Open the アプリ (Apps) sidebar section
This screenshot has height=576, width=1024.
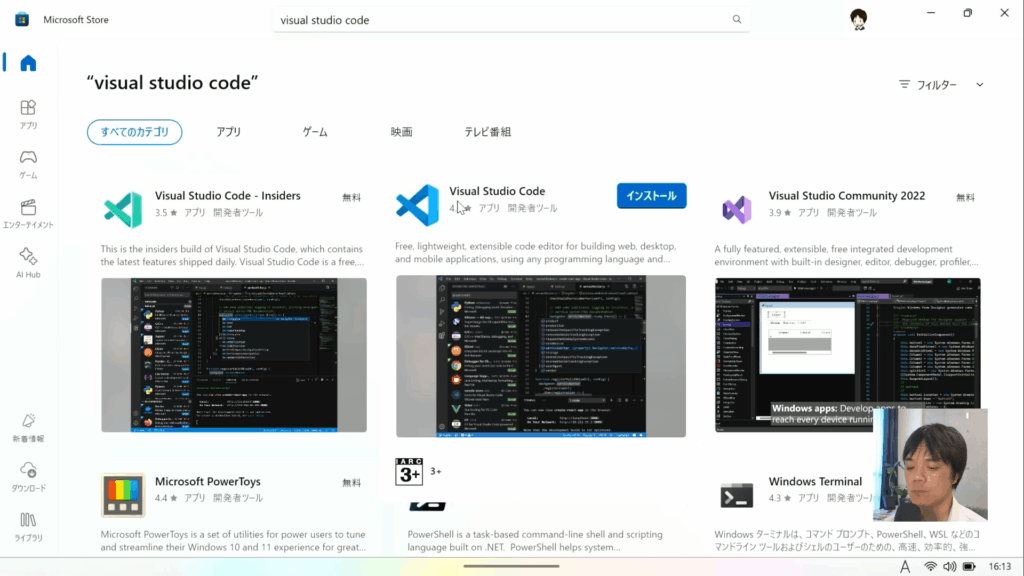28,114
